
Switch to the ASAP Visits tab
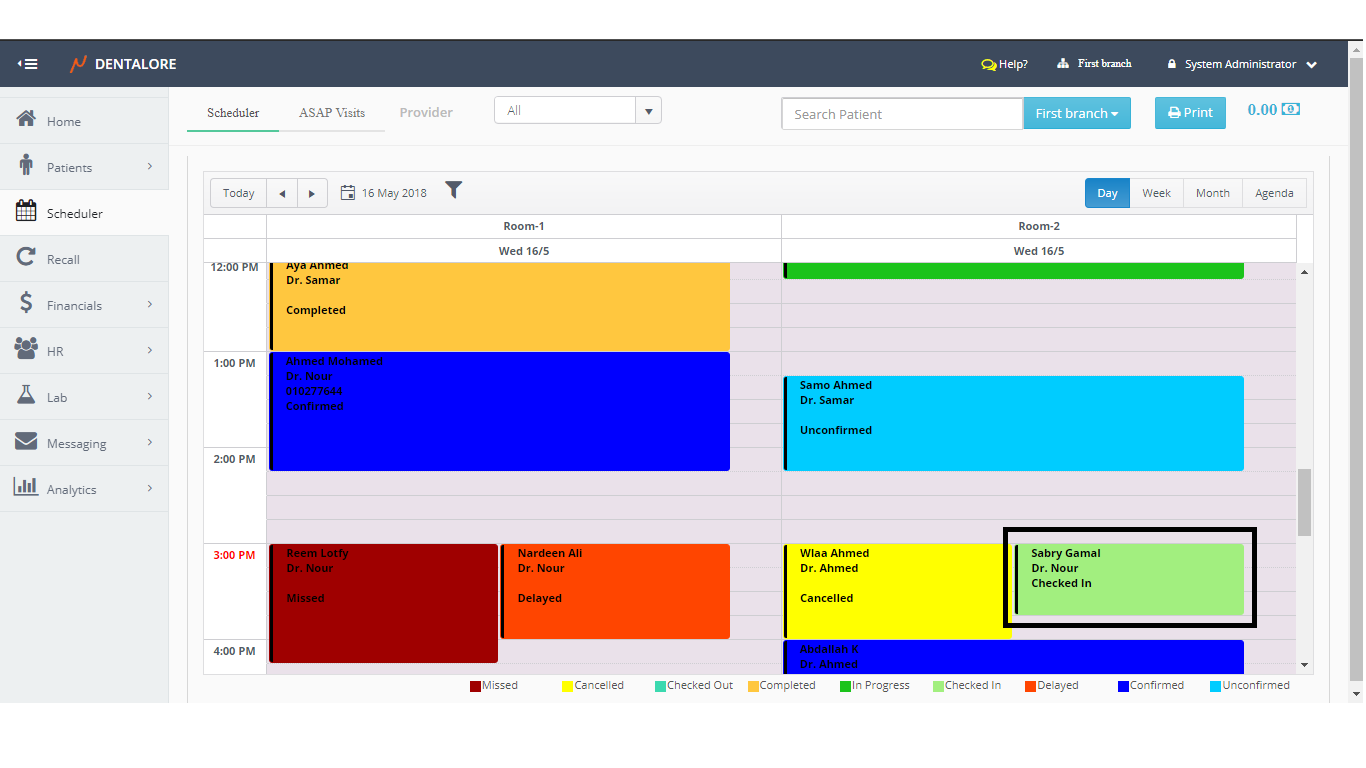tap(332, 113)
